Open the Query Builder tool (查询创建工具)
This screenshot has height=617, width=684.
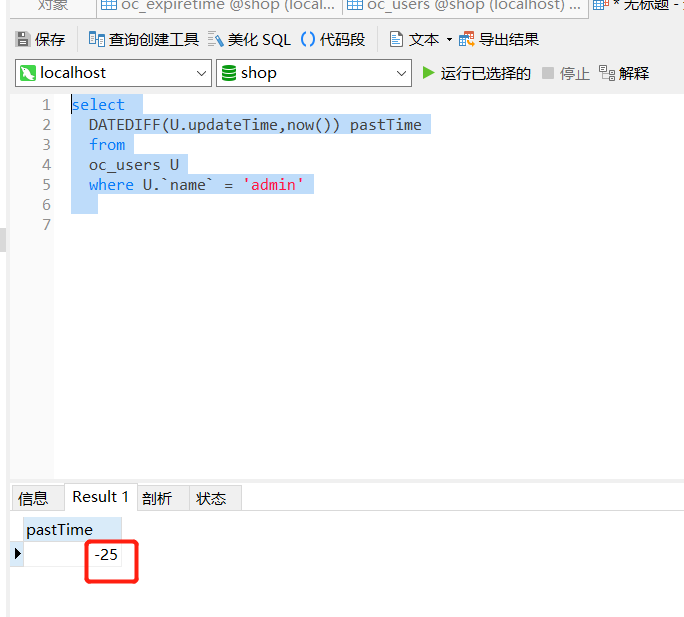tap(144, 39)
